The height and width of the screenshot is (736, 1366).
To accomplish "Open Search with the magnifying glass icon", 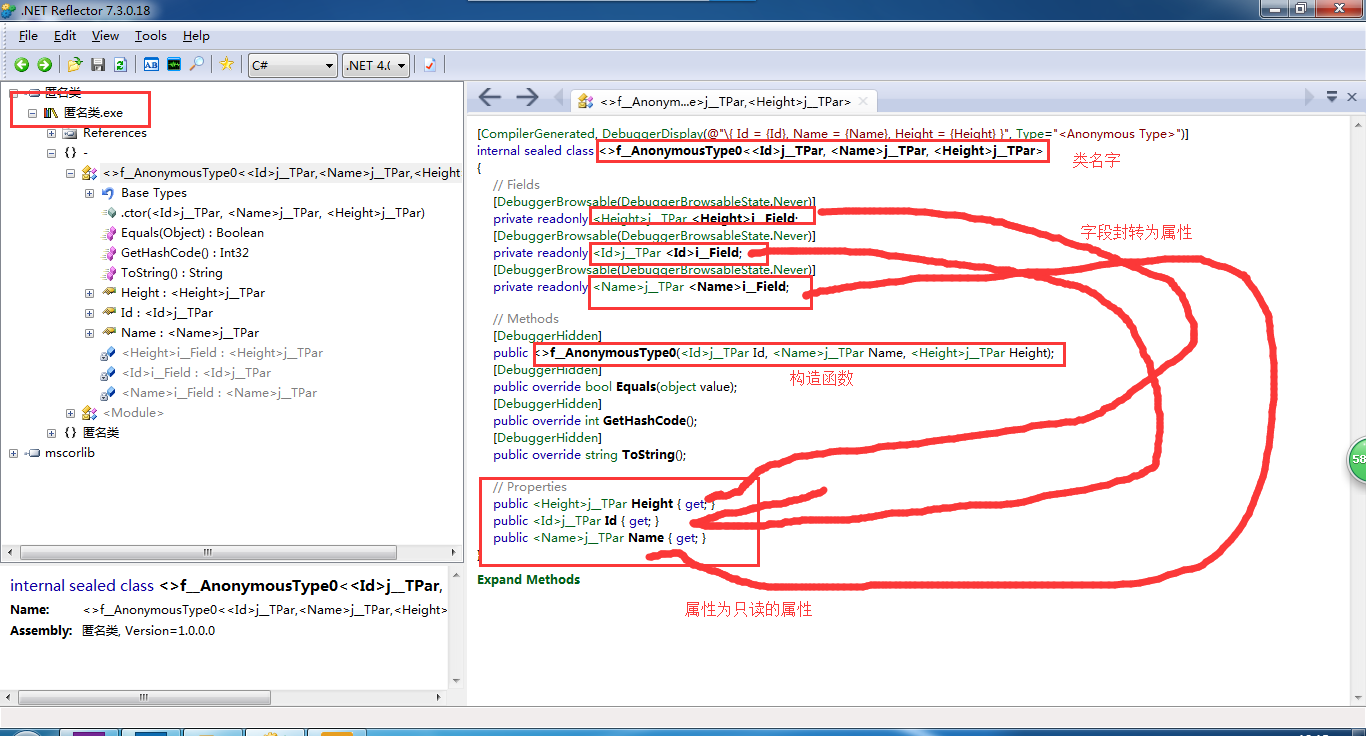I will click(197, 65).
